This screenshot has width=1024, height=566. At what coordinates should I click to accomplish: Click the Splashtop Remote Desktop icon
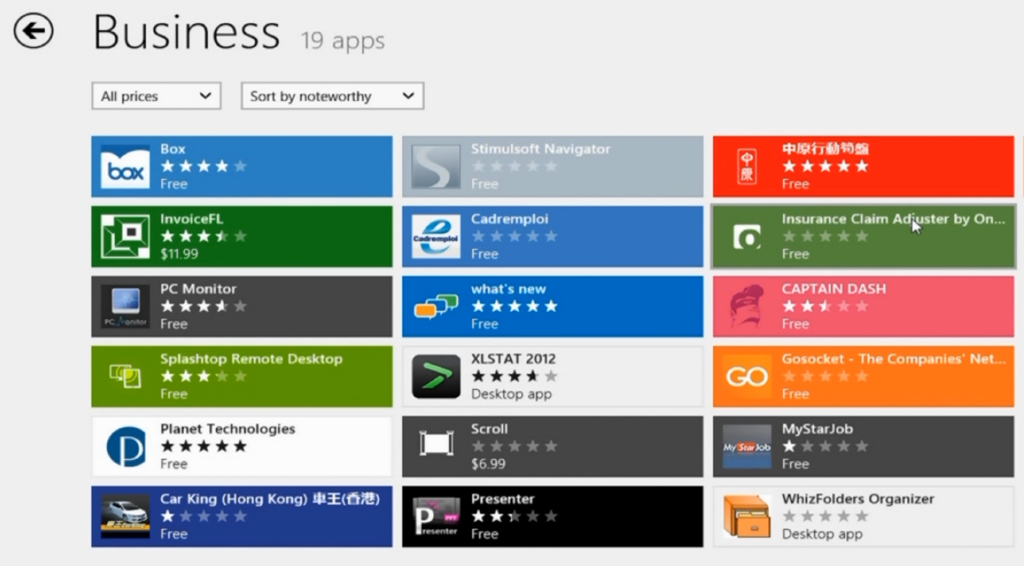coord(125,376)
